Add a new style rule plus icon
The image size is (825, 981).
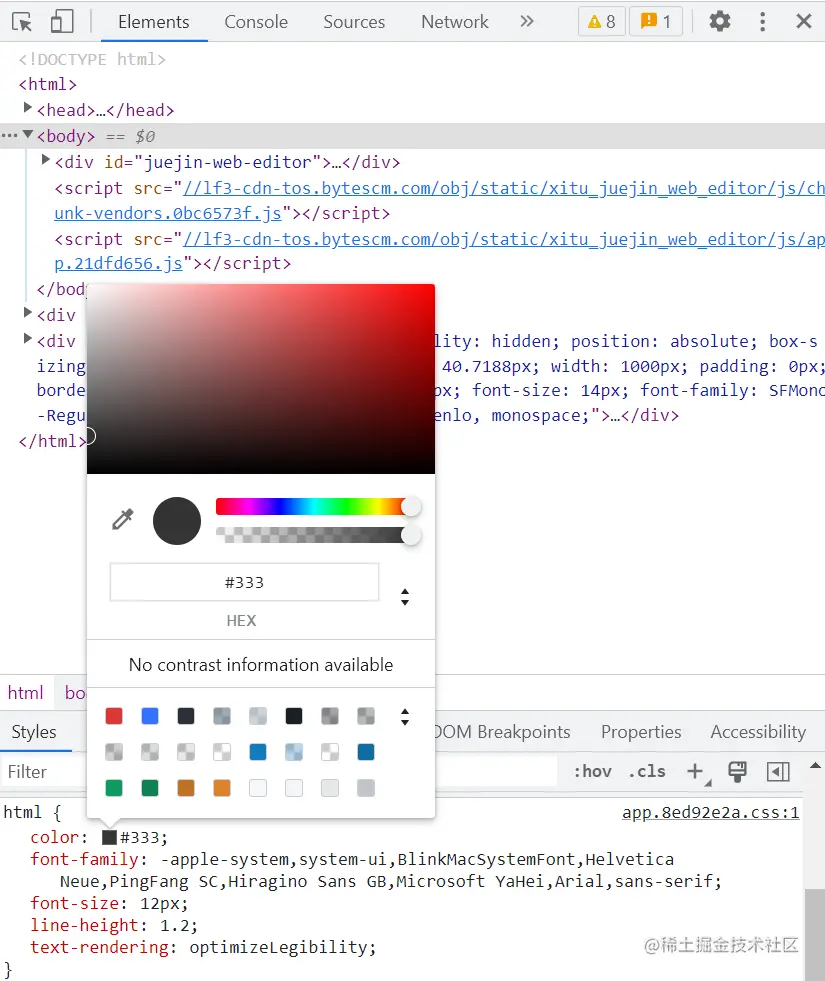pyautogui.click(x=696, y=771)
